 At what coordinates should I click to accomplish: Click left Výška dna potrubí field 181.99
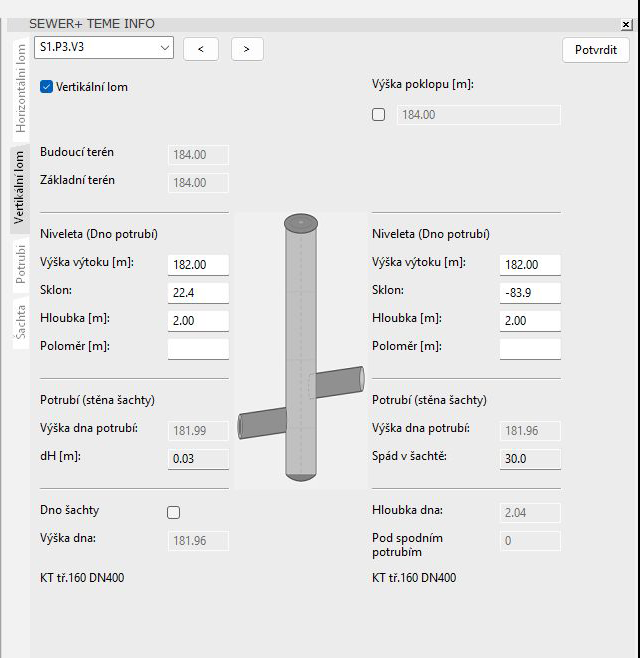(x=199, y=431)
